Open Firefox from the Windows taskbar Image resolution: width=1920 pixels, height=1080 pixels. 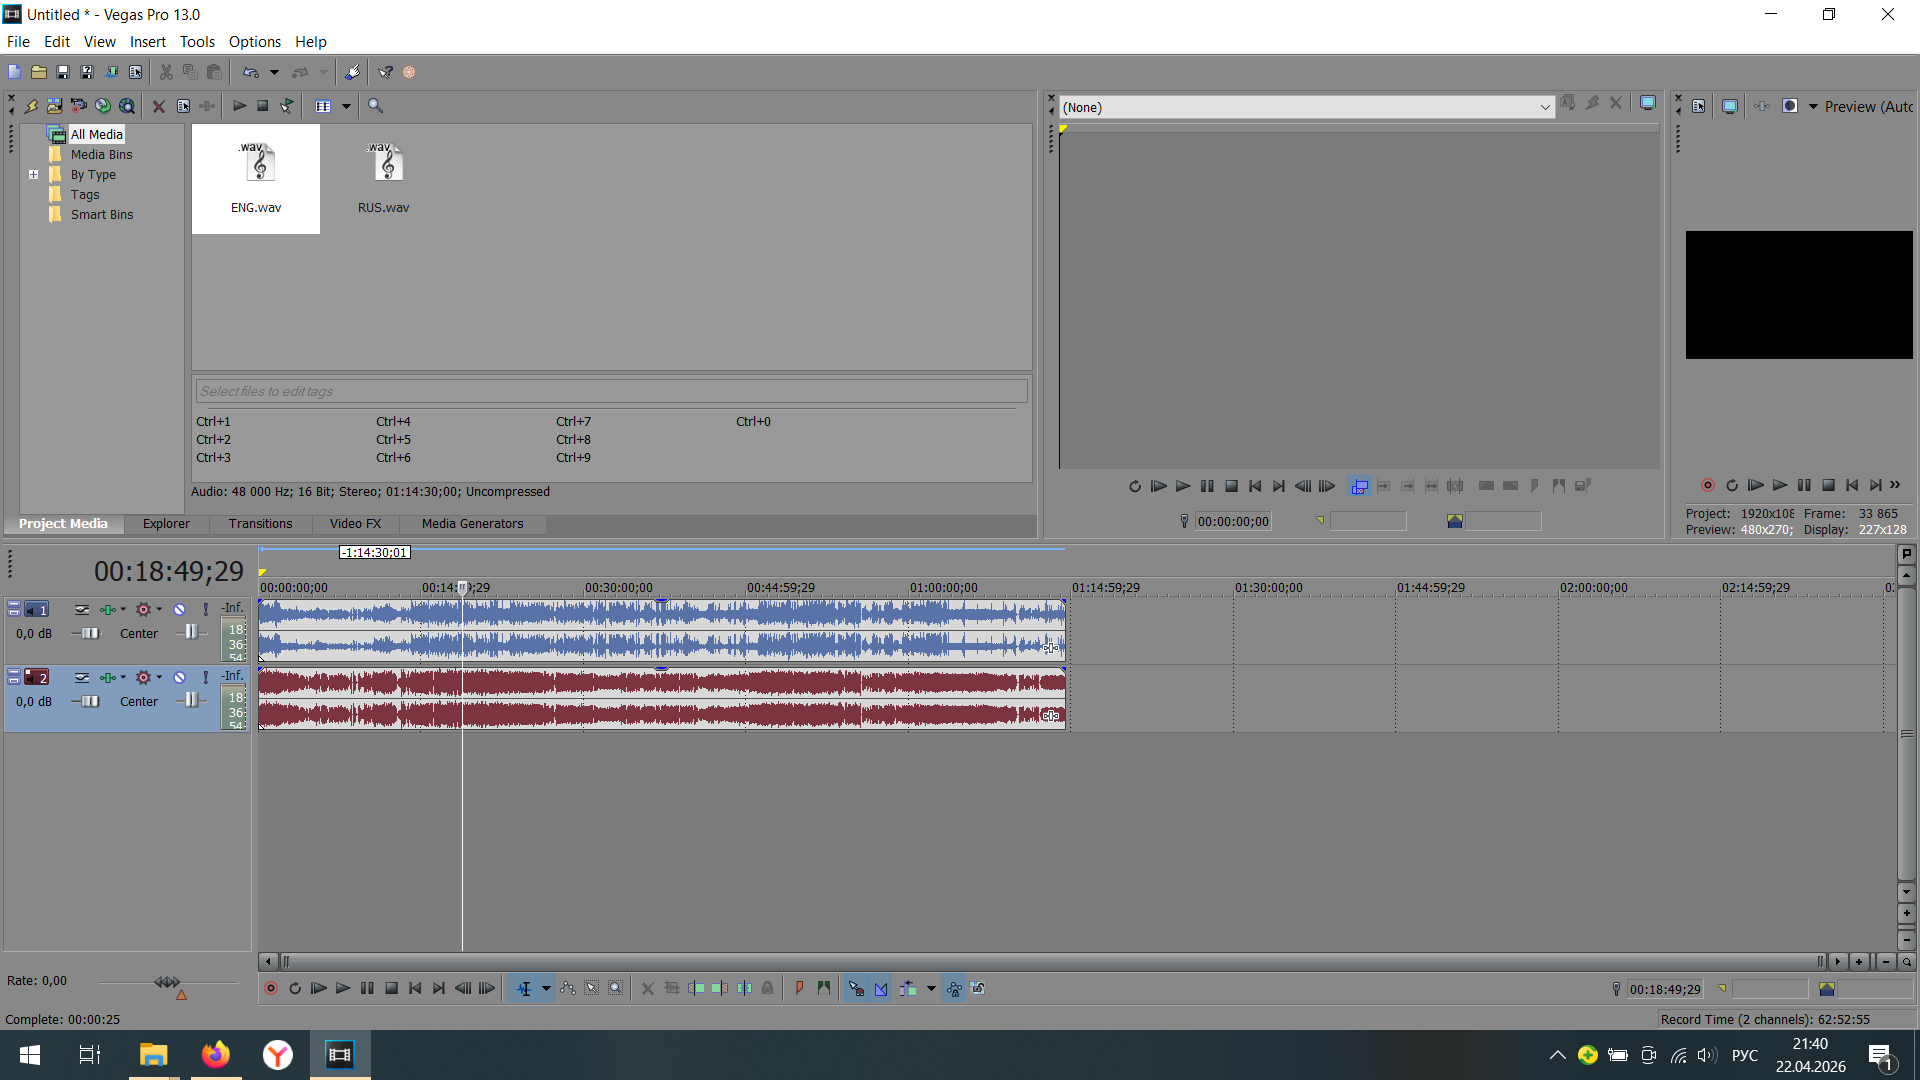tap(215, 1055)
